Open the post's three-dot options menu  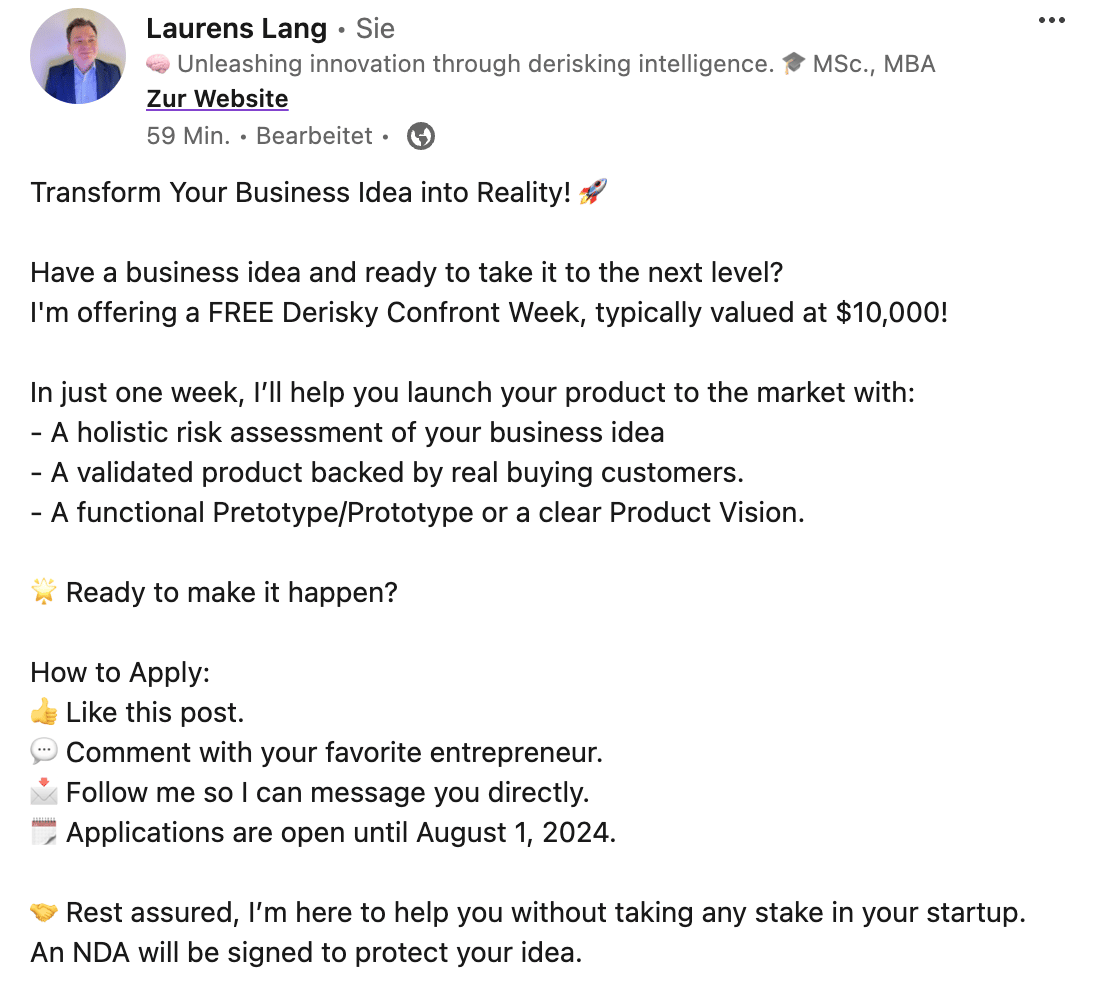[1051, 21]
